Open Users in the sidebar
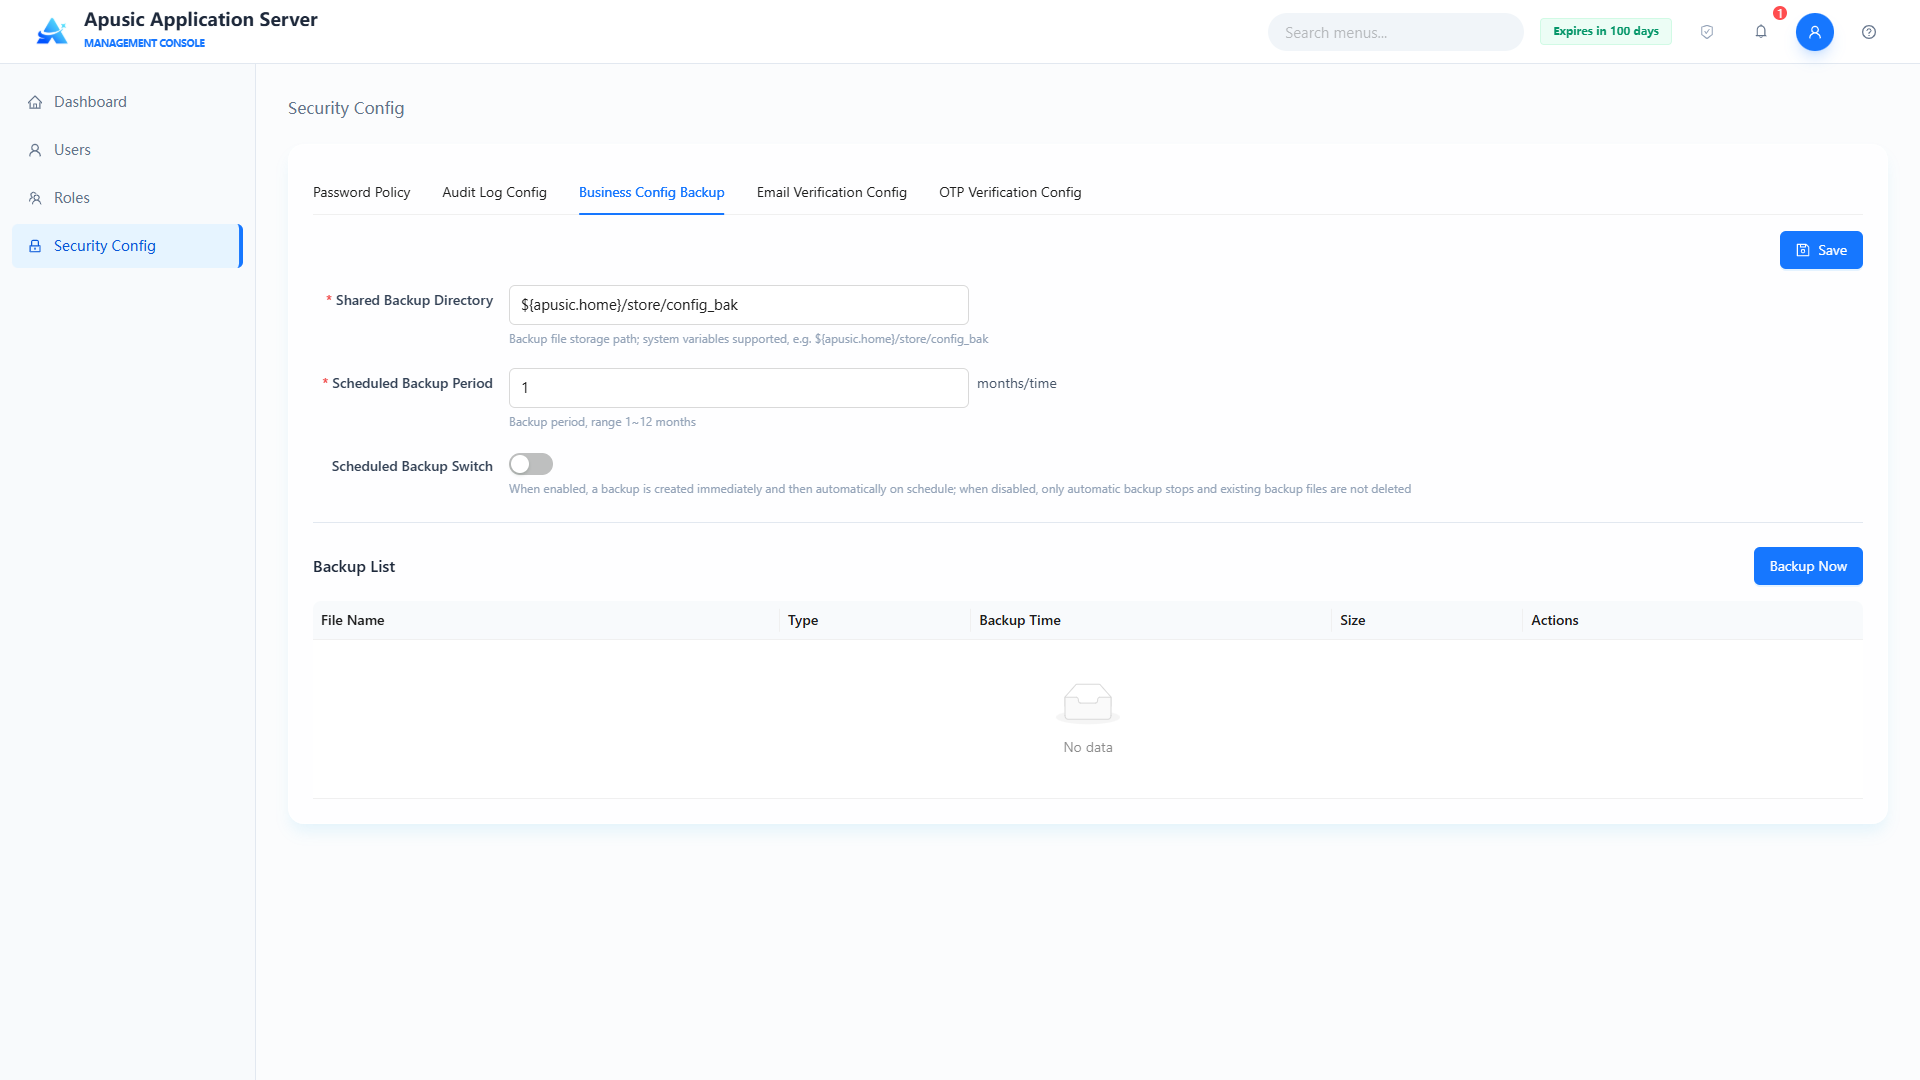 (x=127, y=150)
